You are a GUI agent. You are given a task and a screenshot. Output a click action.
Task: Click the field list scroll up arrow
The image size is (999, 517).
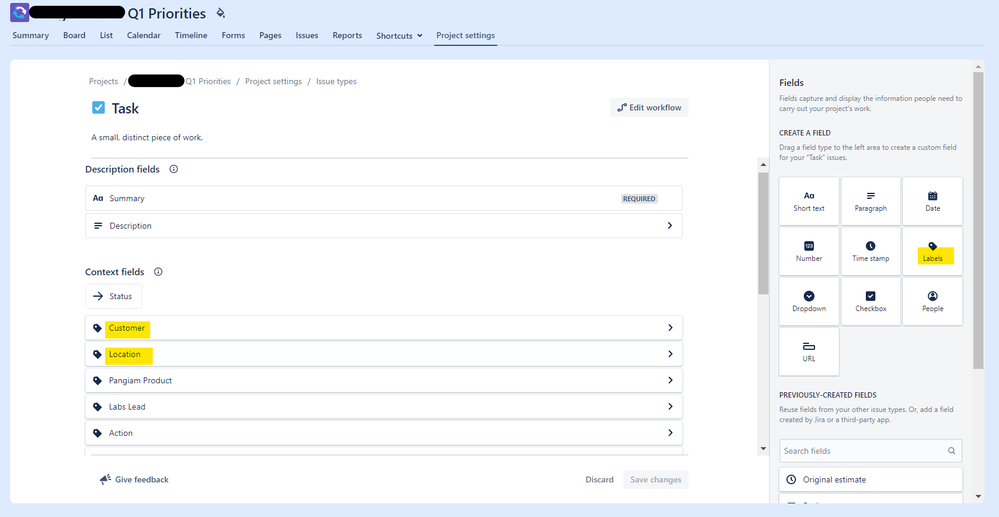coord(763,164)
